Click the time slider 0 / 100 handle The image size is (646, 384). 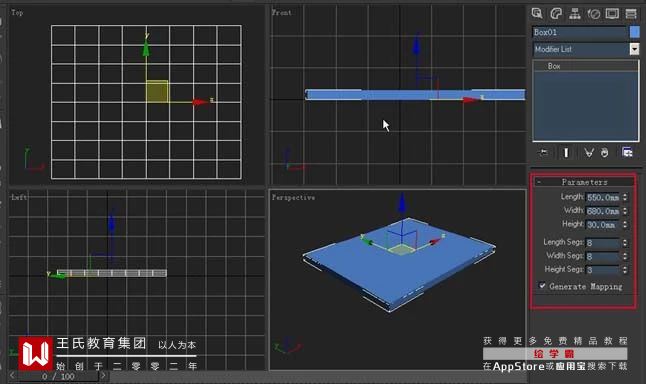tap(59, 376)
